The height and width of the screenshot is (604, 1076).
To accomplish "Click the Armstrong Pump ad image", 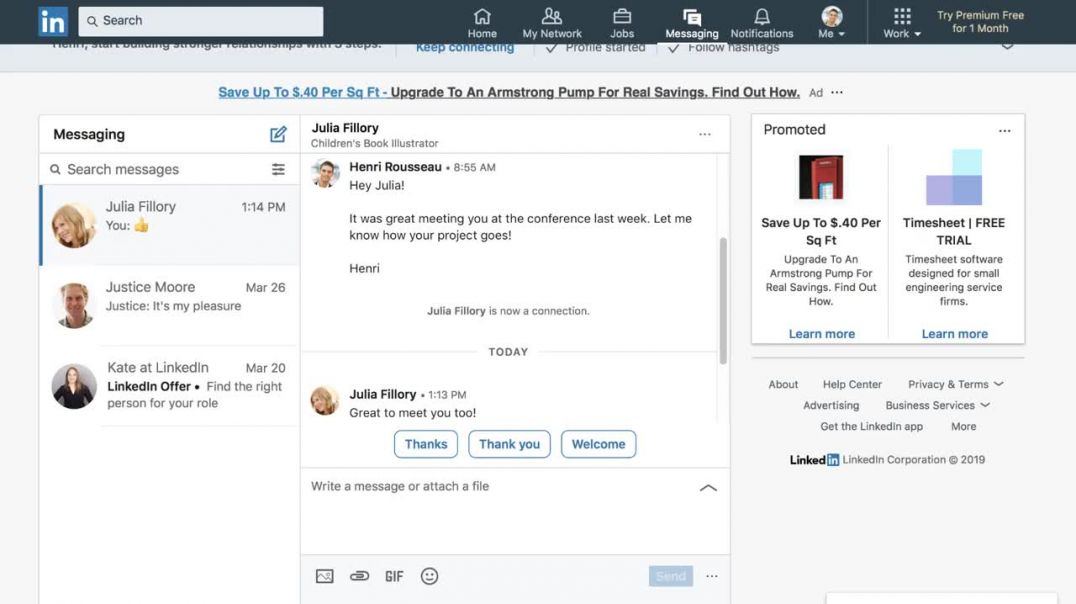I will pos(821,177).
